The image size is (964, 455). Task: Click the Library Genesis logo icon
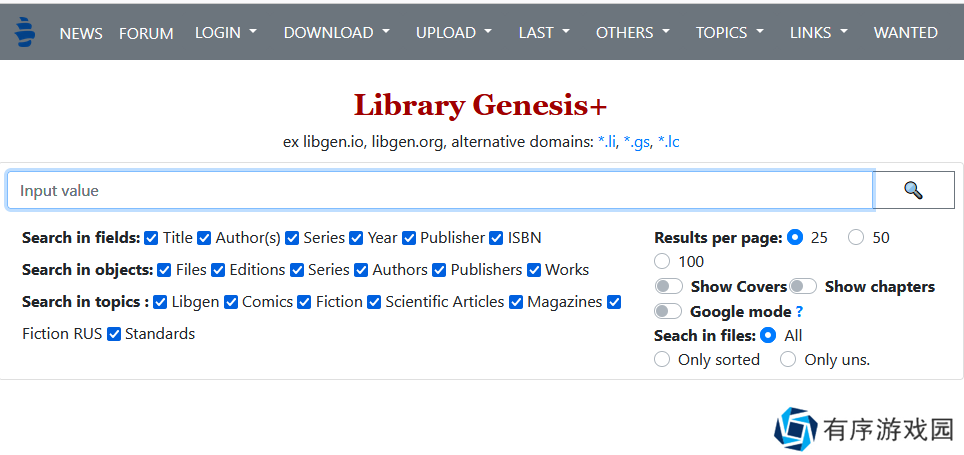pyautogui.click(x=25, y=33)
